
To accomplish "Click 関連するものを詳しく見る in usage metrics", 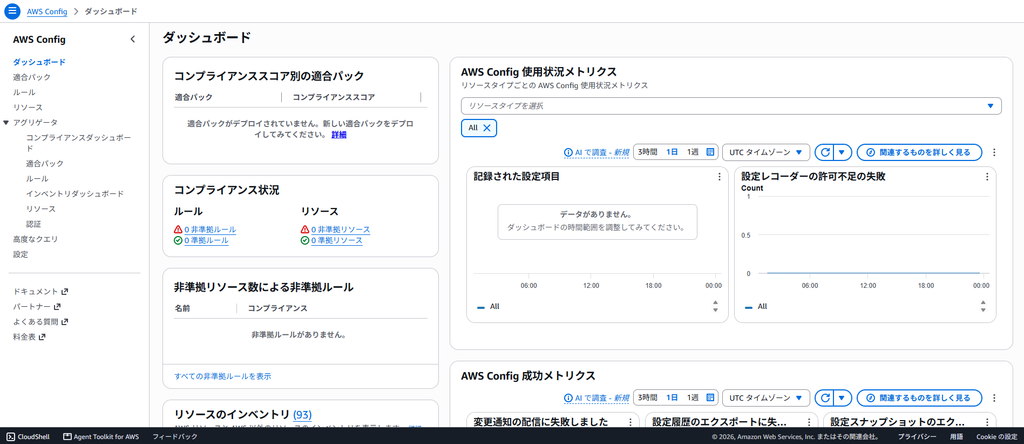I will pyautogui.click(x=920, y=152).
